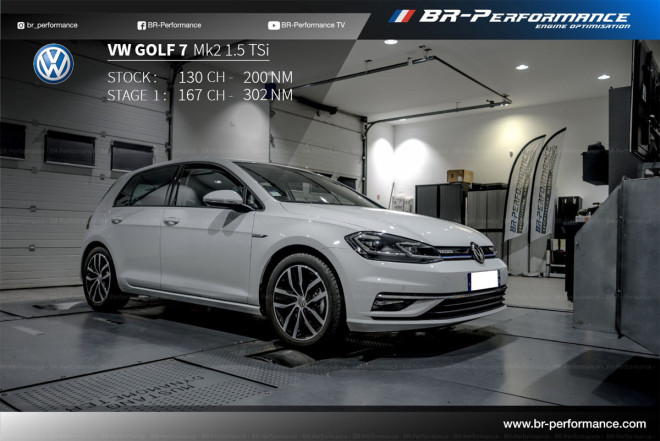Click the Facebook icon beside BR-Performance

(x=141, y=25)
